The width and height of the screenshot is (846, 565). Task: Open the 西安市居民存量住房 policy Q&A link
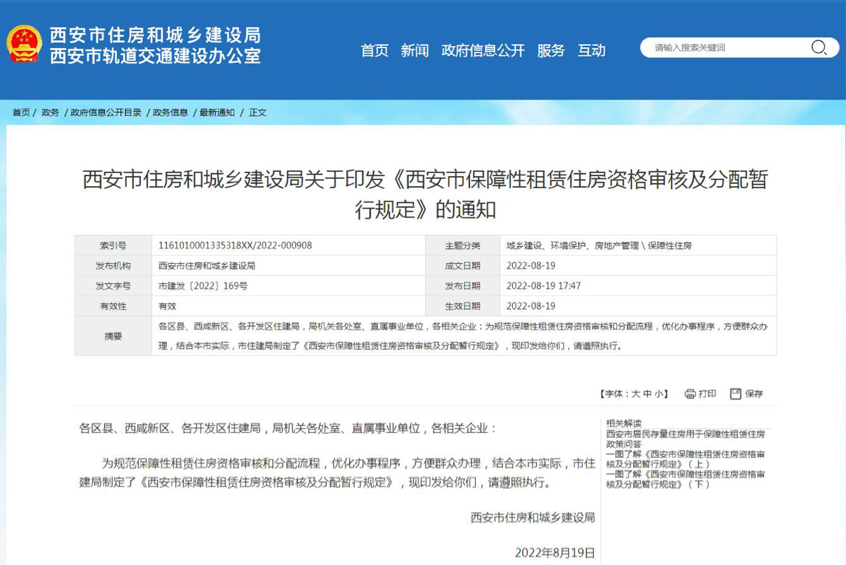click(685, 438)
